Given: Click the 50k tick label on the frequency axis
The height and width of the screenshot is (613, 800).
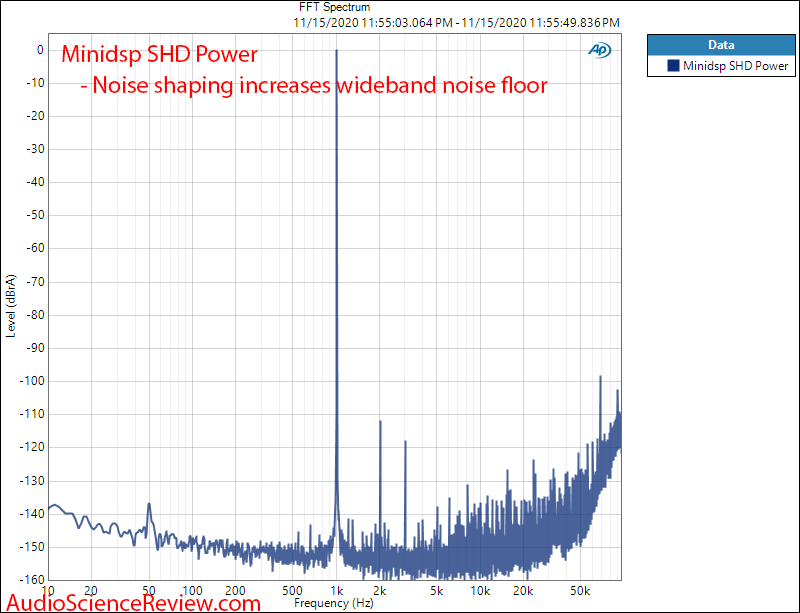Looking at the screenshot, I should 580,591.
